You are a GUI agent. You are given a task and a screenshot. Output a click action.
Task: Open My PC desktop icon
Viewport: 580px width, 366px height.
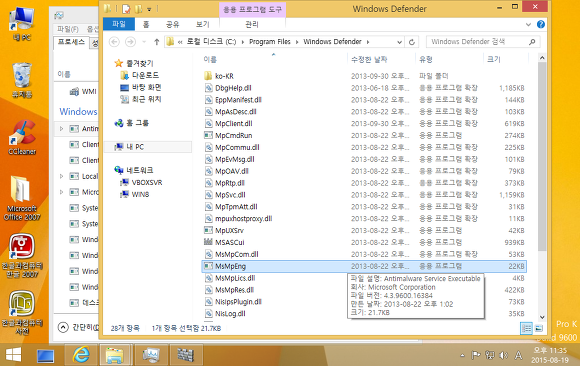click(x=22, y=24)
